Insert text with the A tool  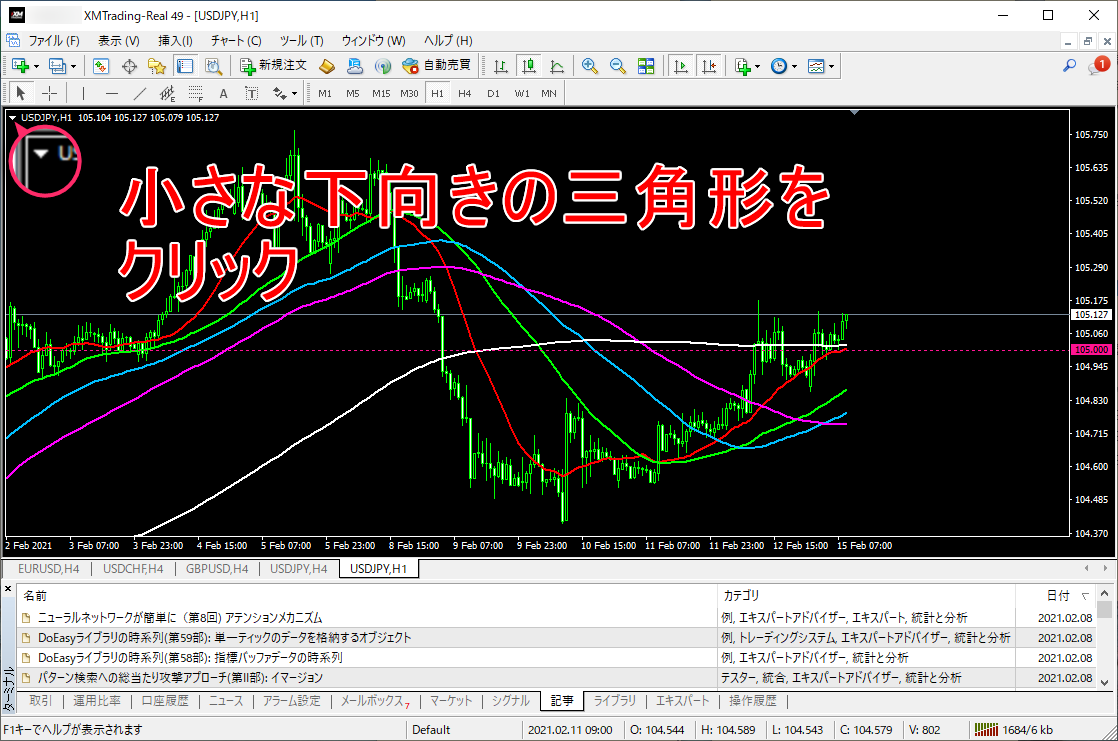coord(223,93)
